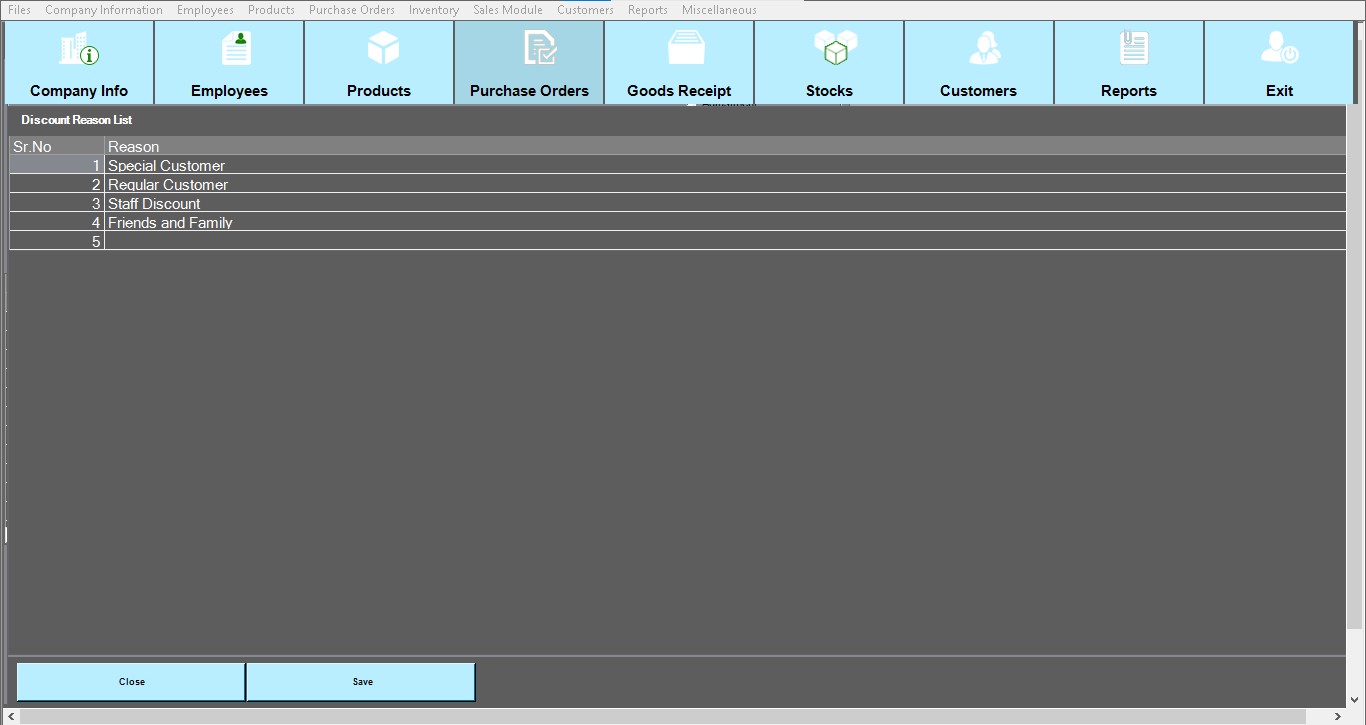Open the Sales Module menu
Image resolution: width=1366 pixels, height=725 pixels.
(x=507, y=10)
